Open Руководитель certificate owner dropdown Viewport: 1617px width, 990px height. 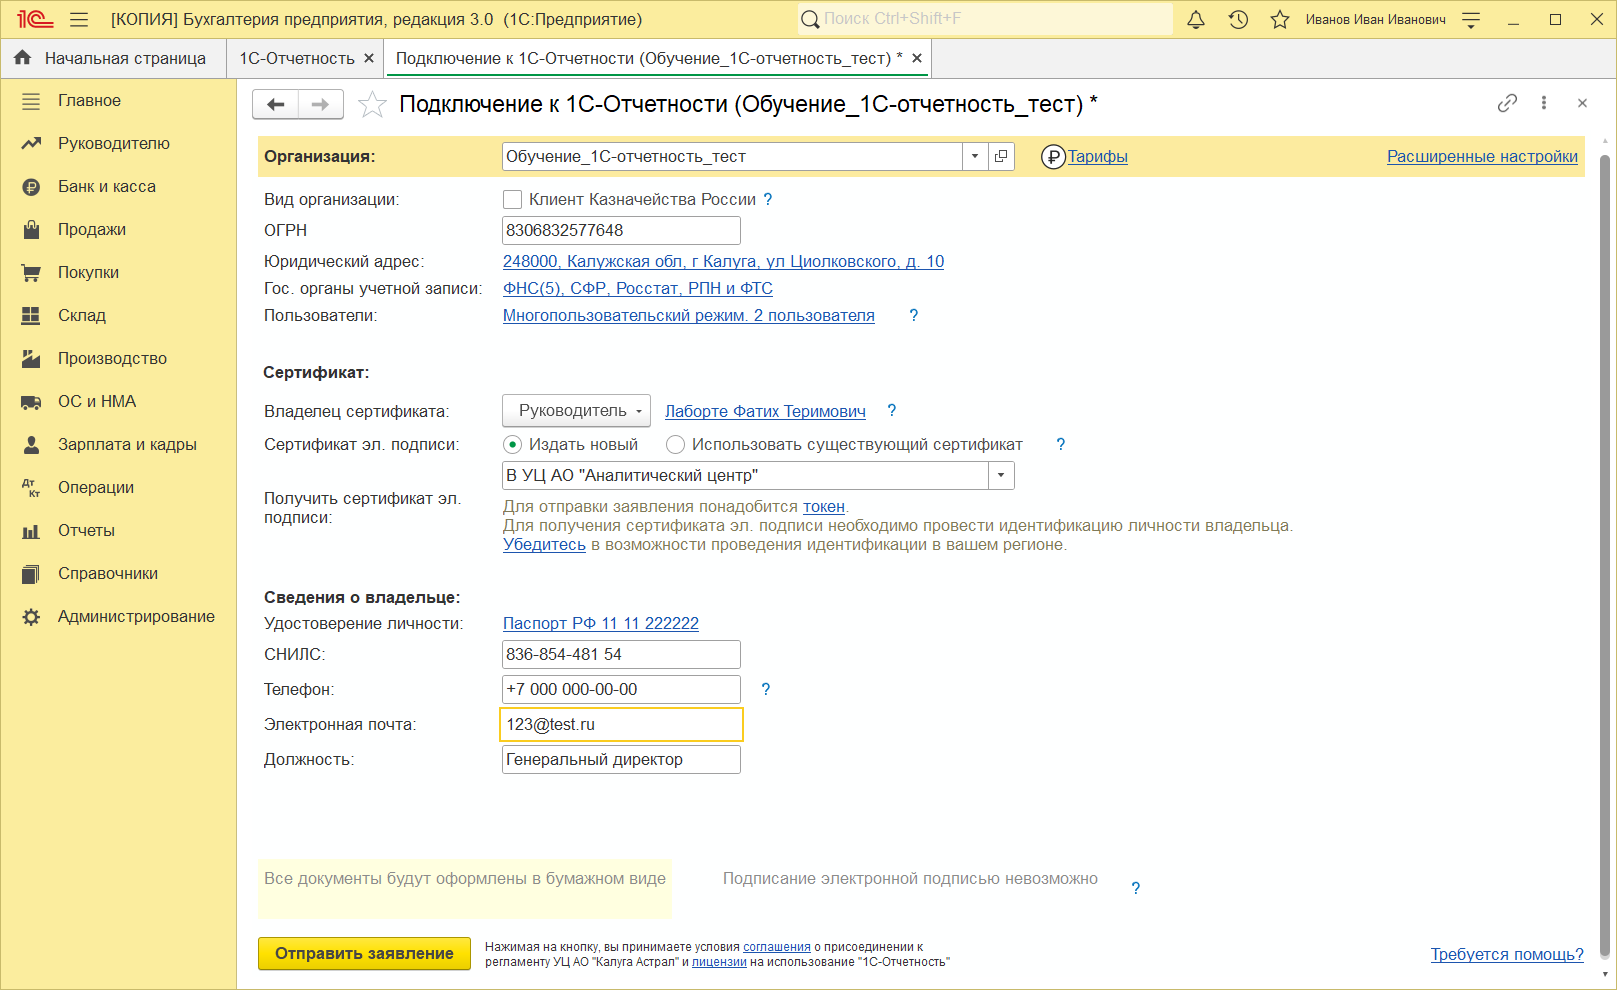coord(576,410)
